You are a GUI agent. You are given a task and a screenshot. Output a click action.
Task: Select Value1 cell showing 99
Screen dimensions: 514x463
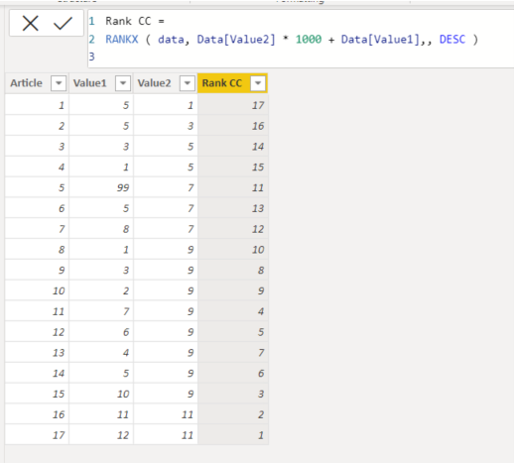(x=101, y=188)
